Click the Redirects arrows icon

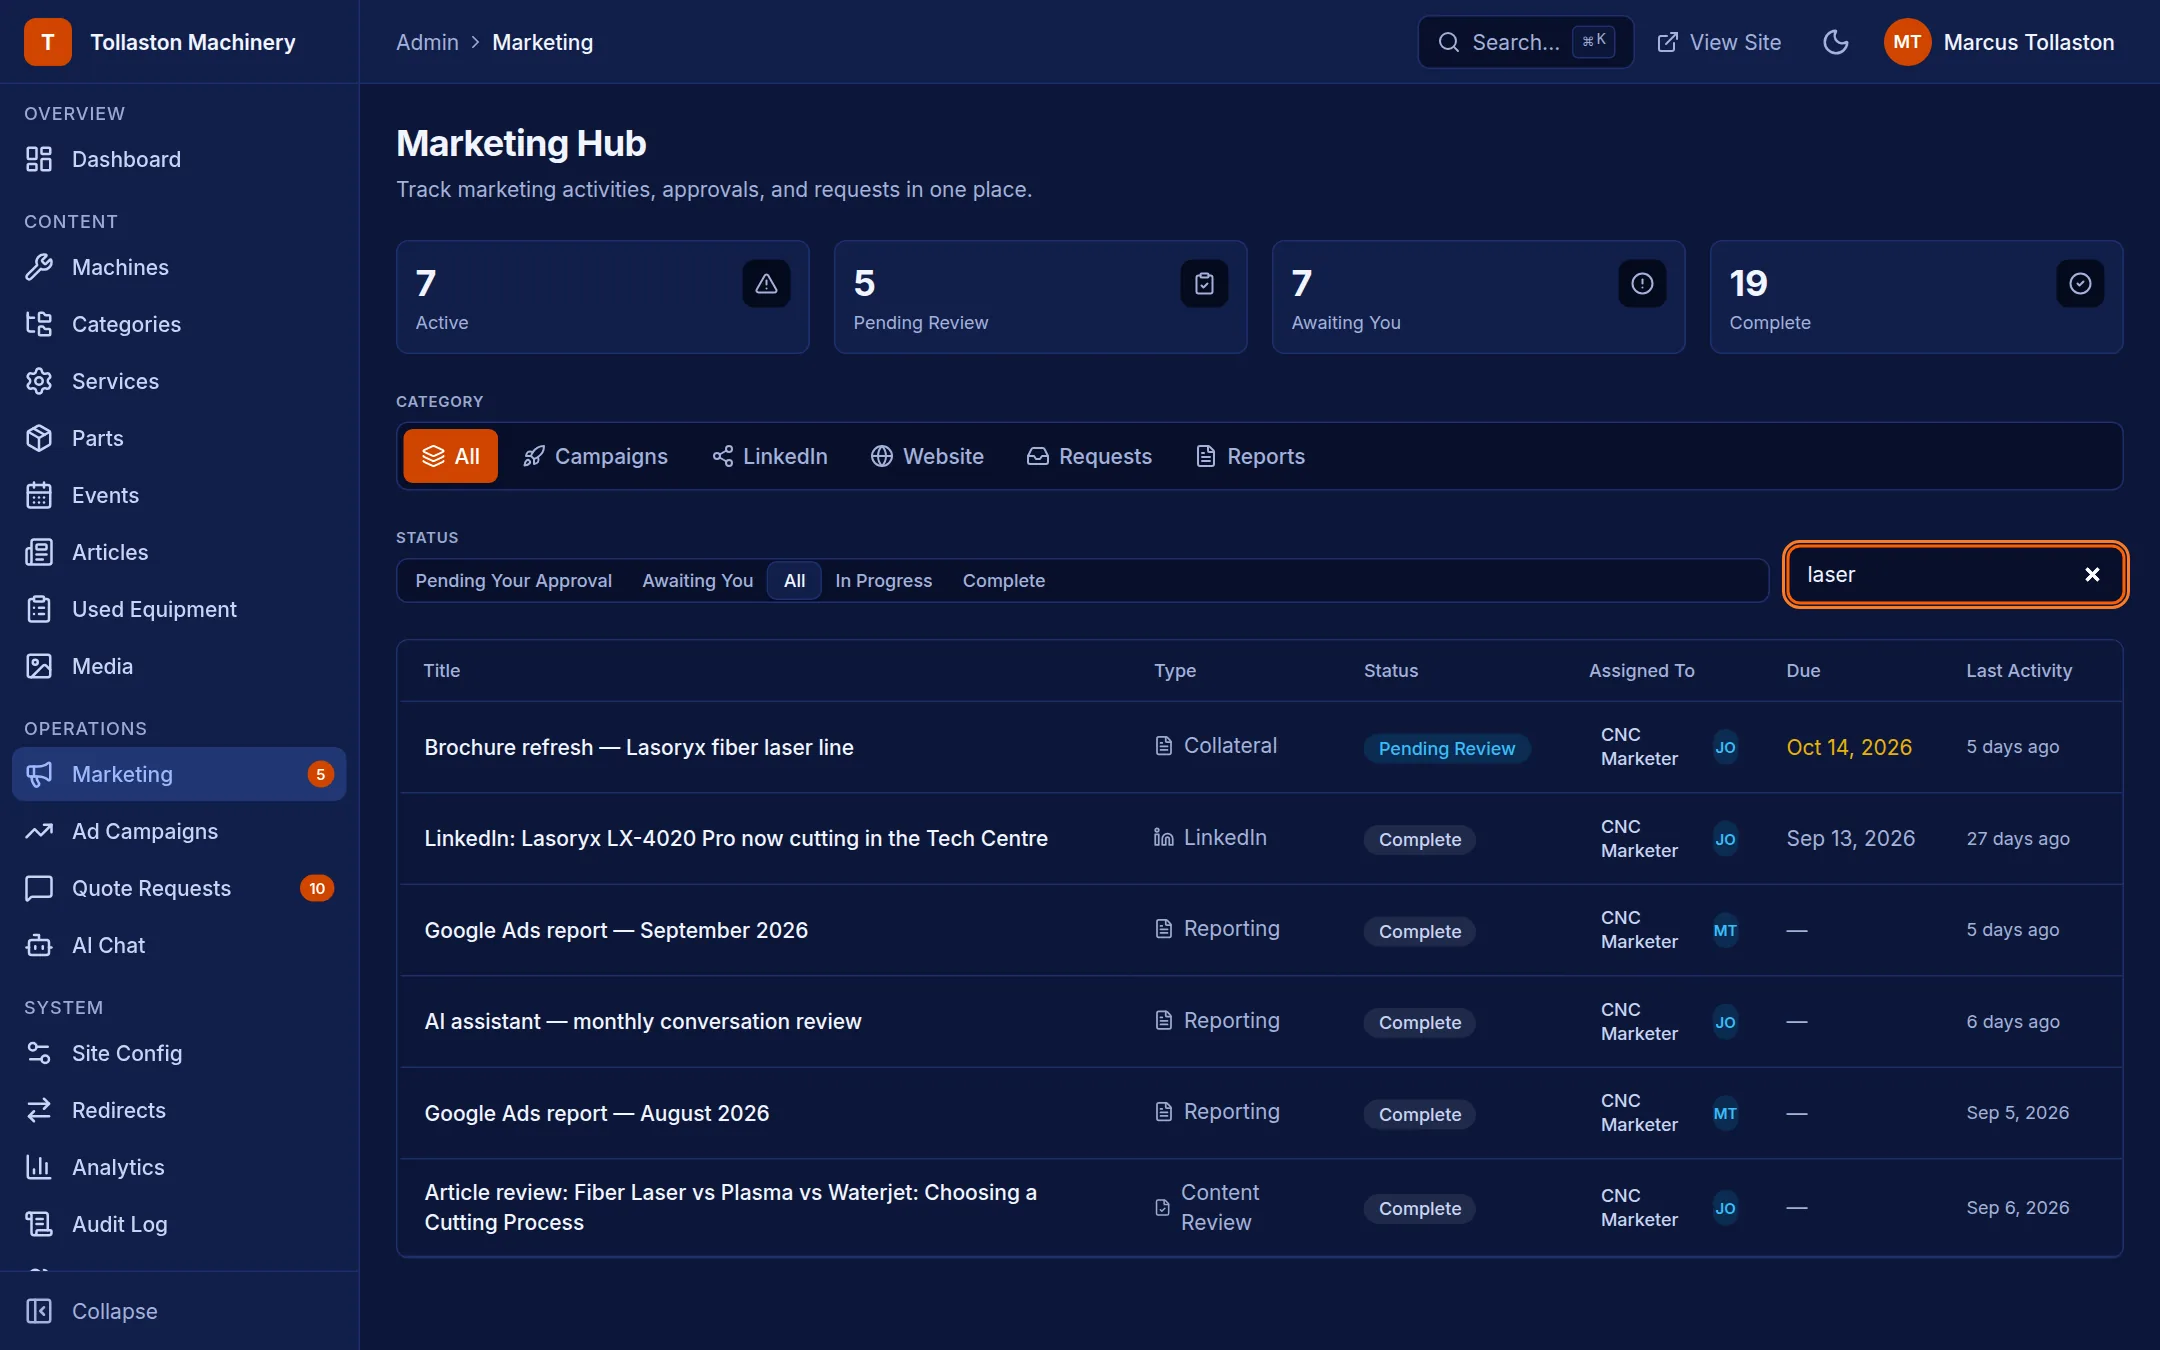(x=39, y=1110)
